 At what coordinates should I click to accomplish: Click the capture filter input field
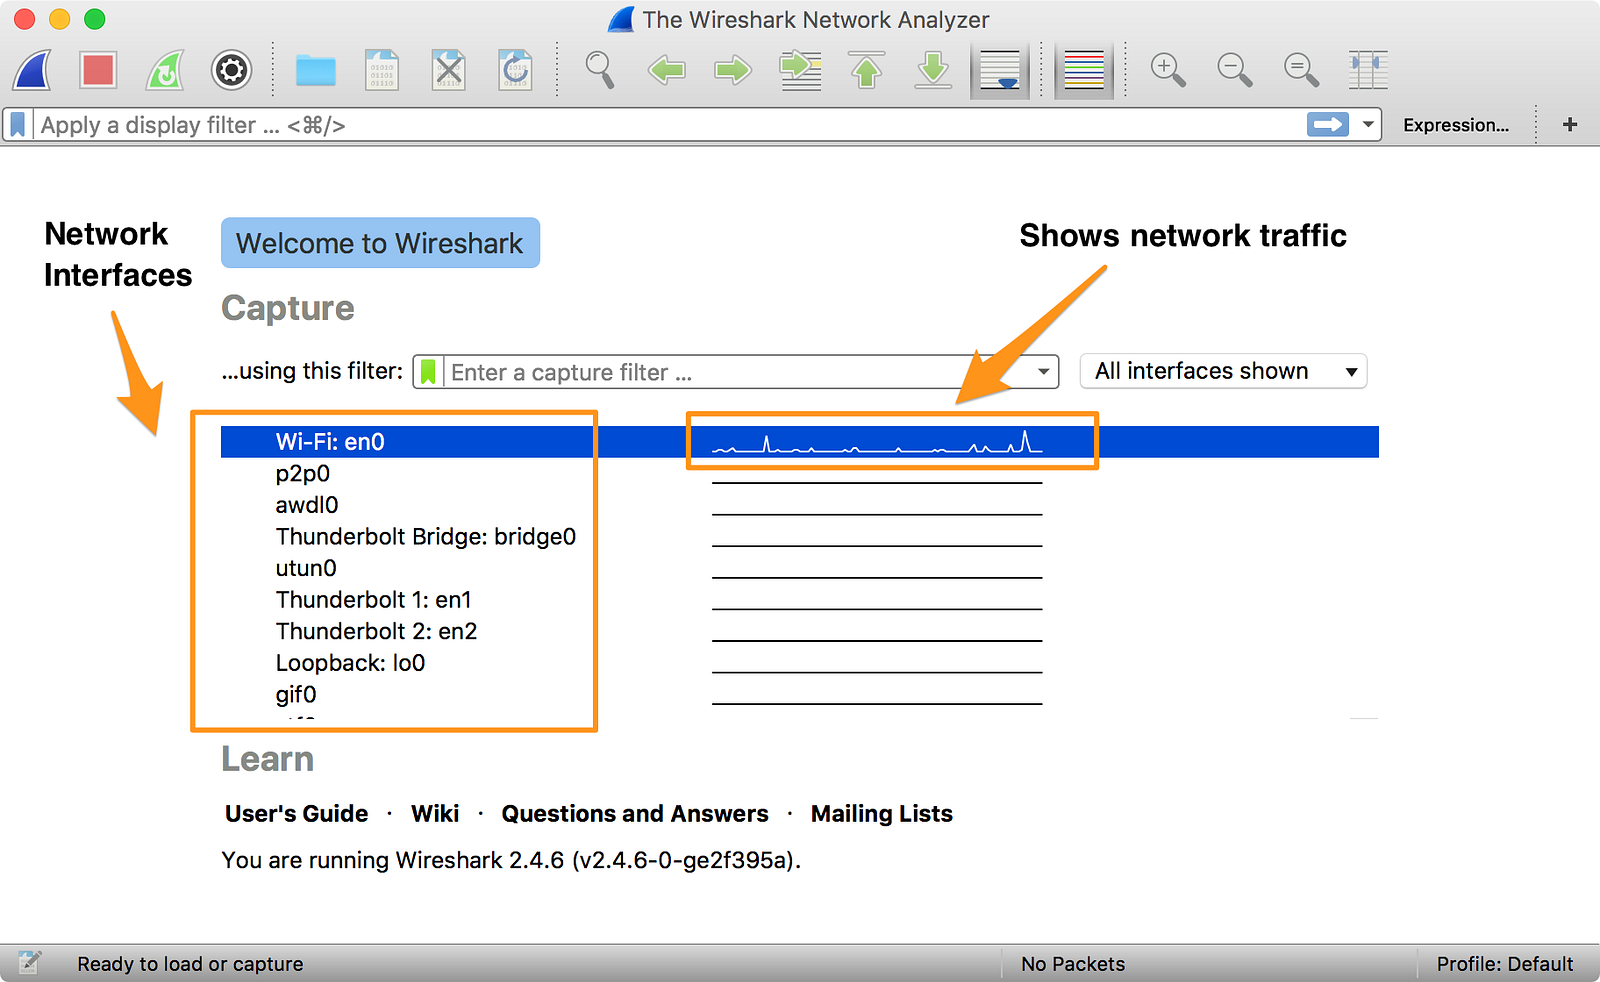tap(735, 372)
